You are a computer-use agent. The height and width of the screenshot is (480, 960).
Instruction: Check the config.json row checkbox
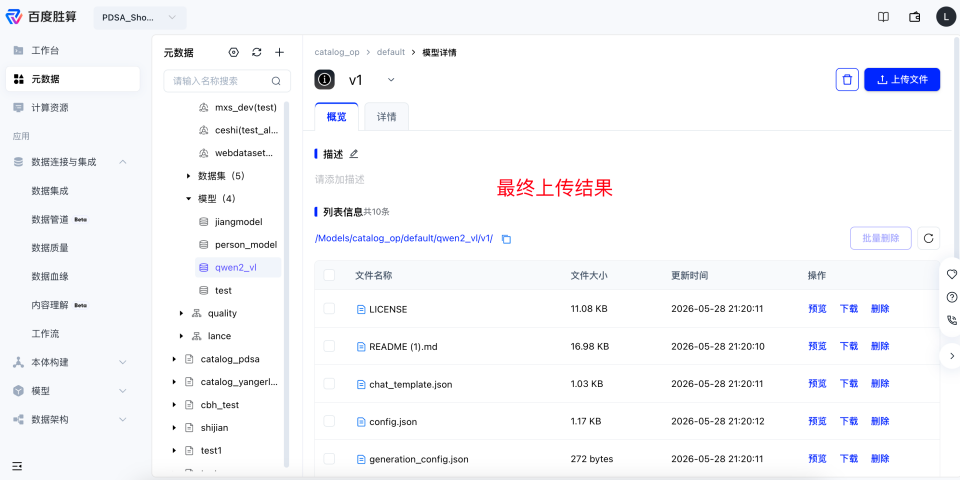[x=329, y=421]
